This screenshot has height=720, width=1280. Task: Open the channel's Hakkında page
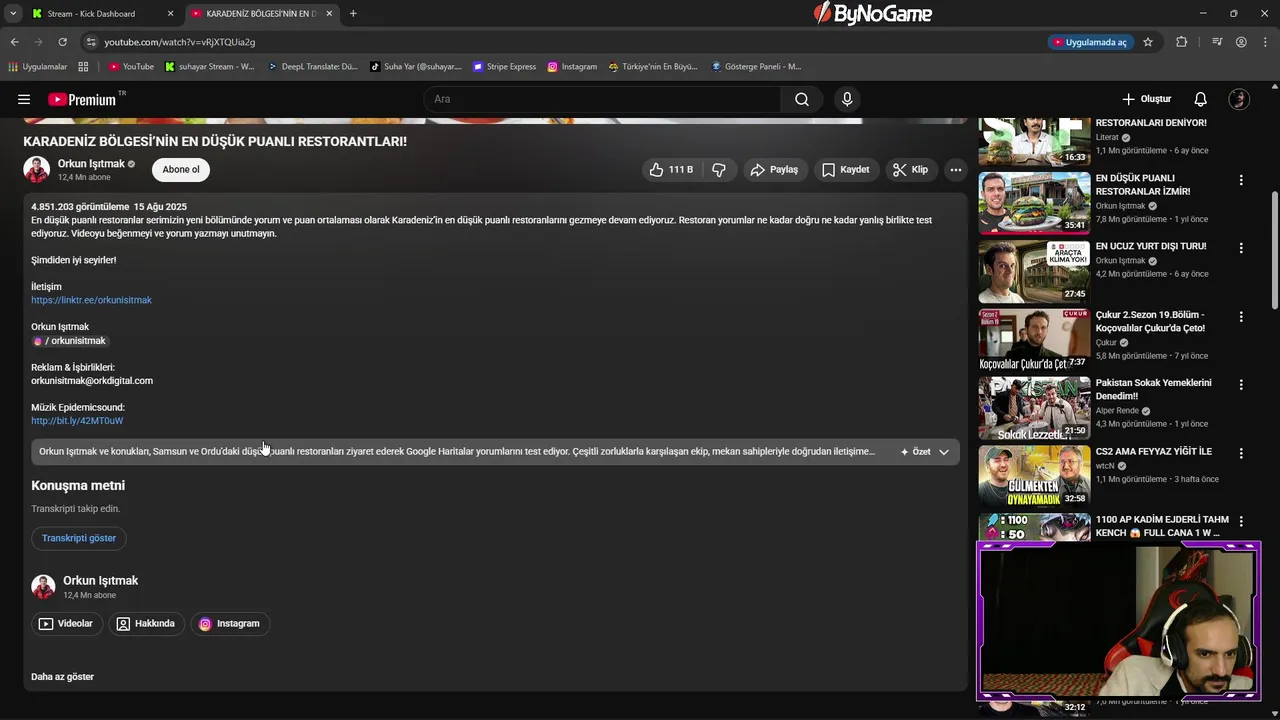pos(146,624)
